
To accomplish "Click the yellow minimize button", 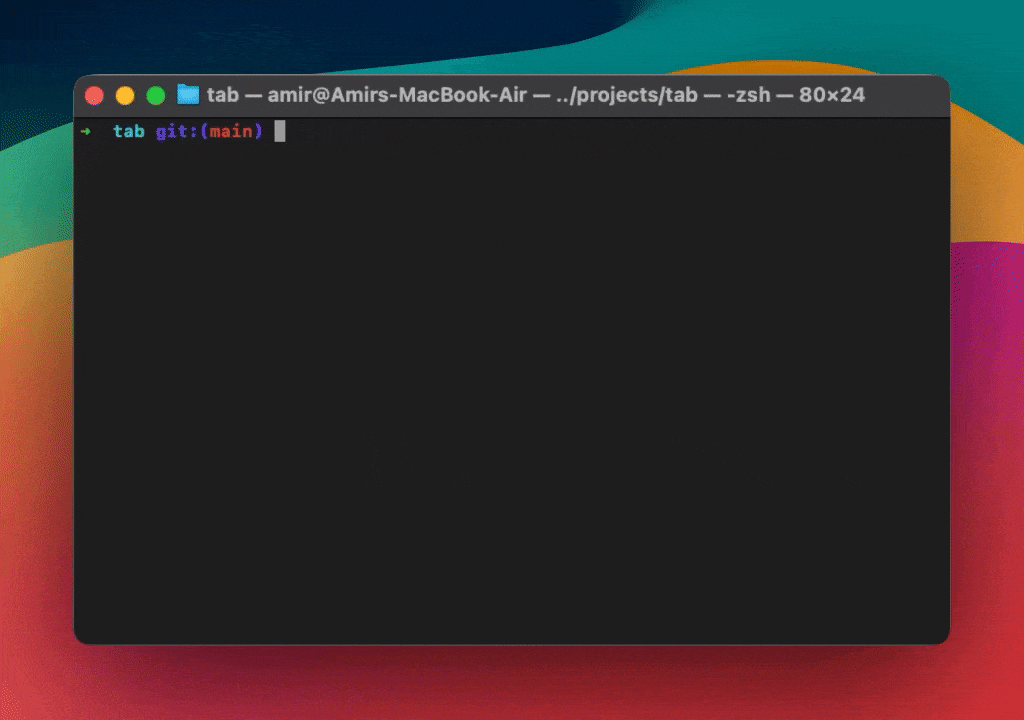I will tap(124, 94).
